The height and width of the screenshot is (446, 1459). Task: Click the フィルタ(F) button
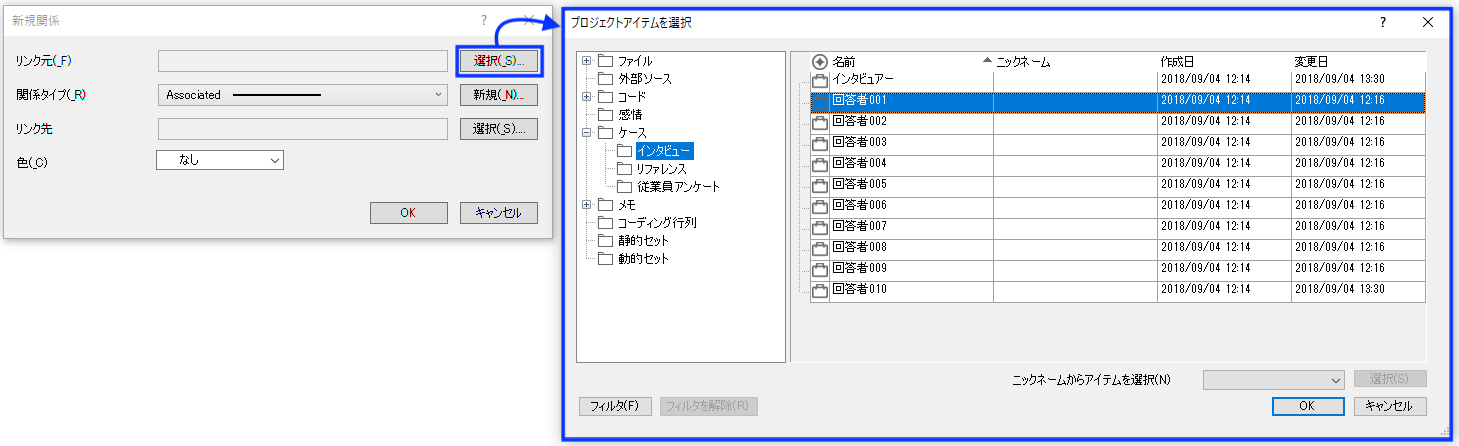[615, 406]
